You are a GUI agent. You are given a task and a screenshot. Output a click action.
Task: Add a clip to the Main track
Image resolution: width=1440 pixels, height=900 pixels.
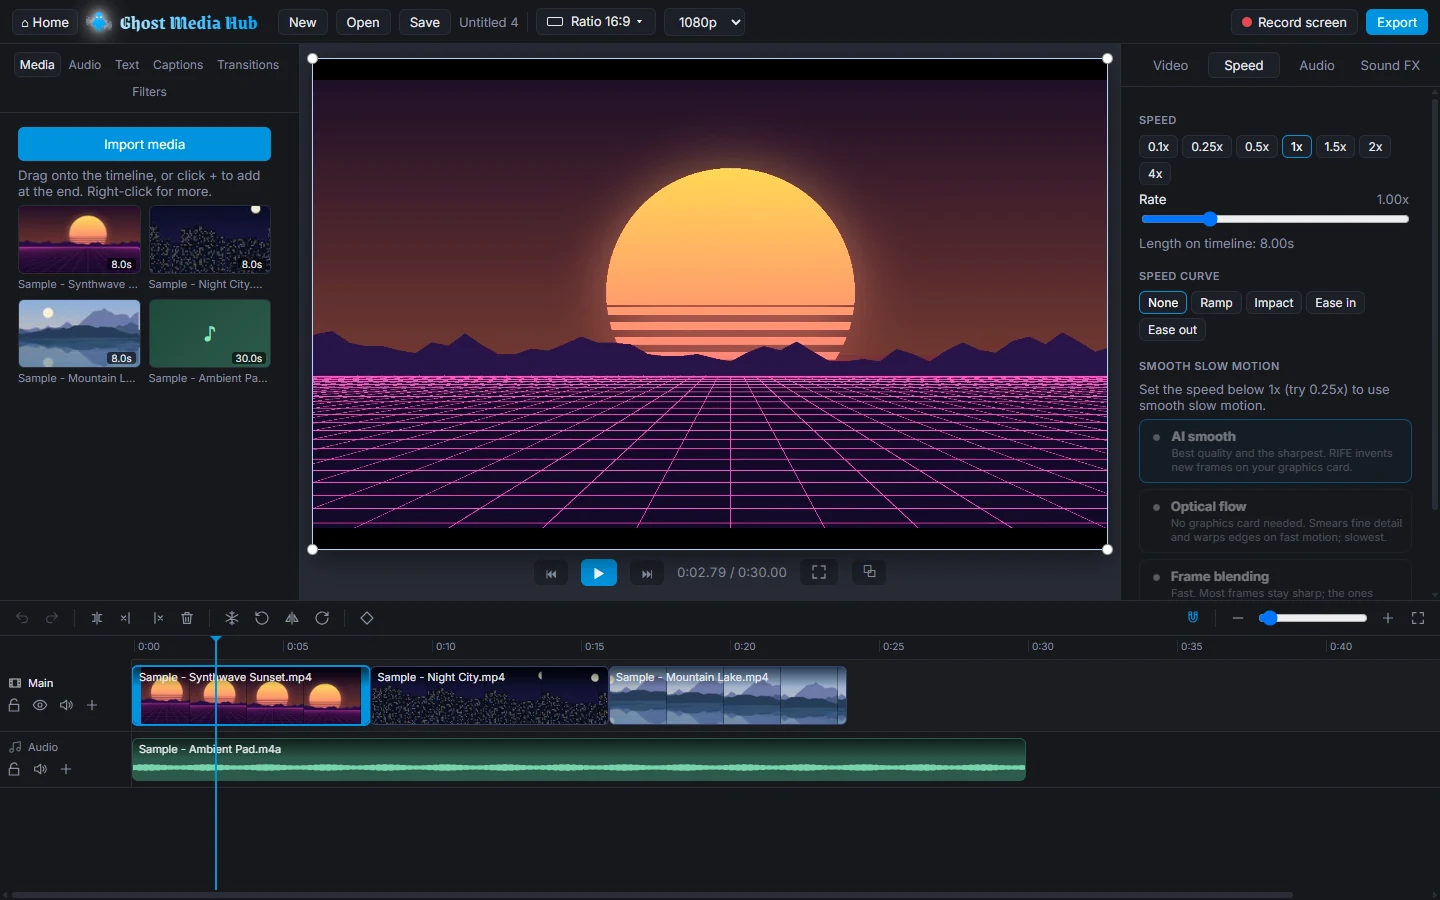coord(92,705)
